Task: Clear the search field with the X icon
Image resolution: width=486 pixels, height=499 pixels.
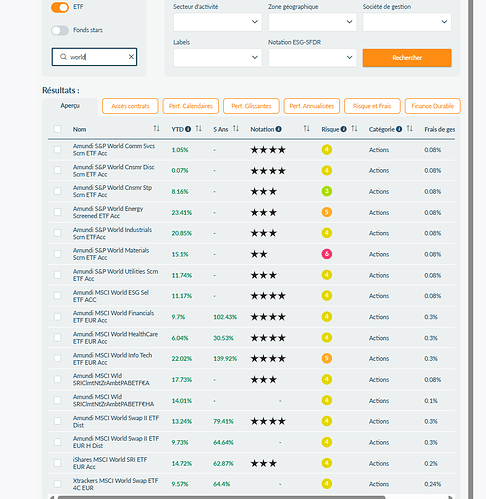Action: pyautogui.click(x=131, y=57)
